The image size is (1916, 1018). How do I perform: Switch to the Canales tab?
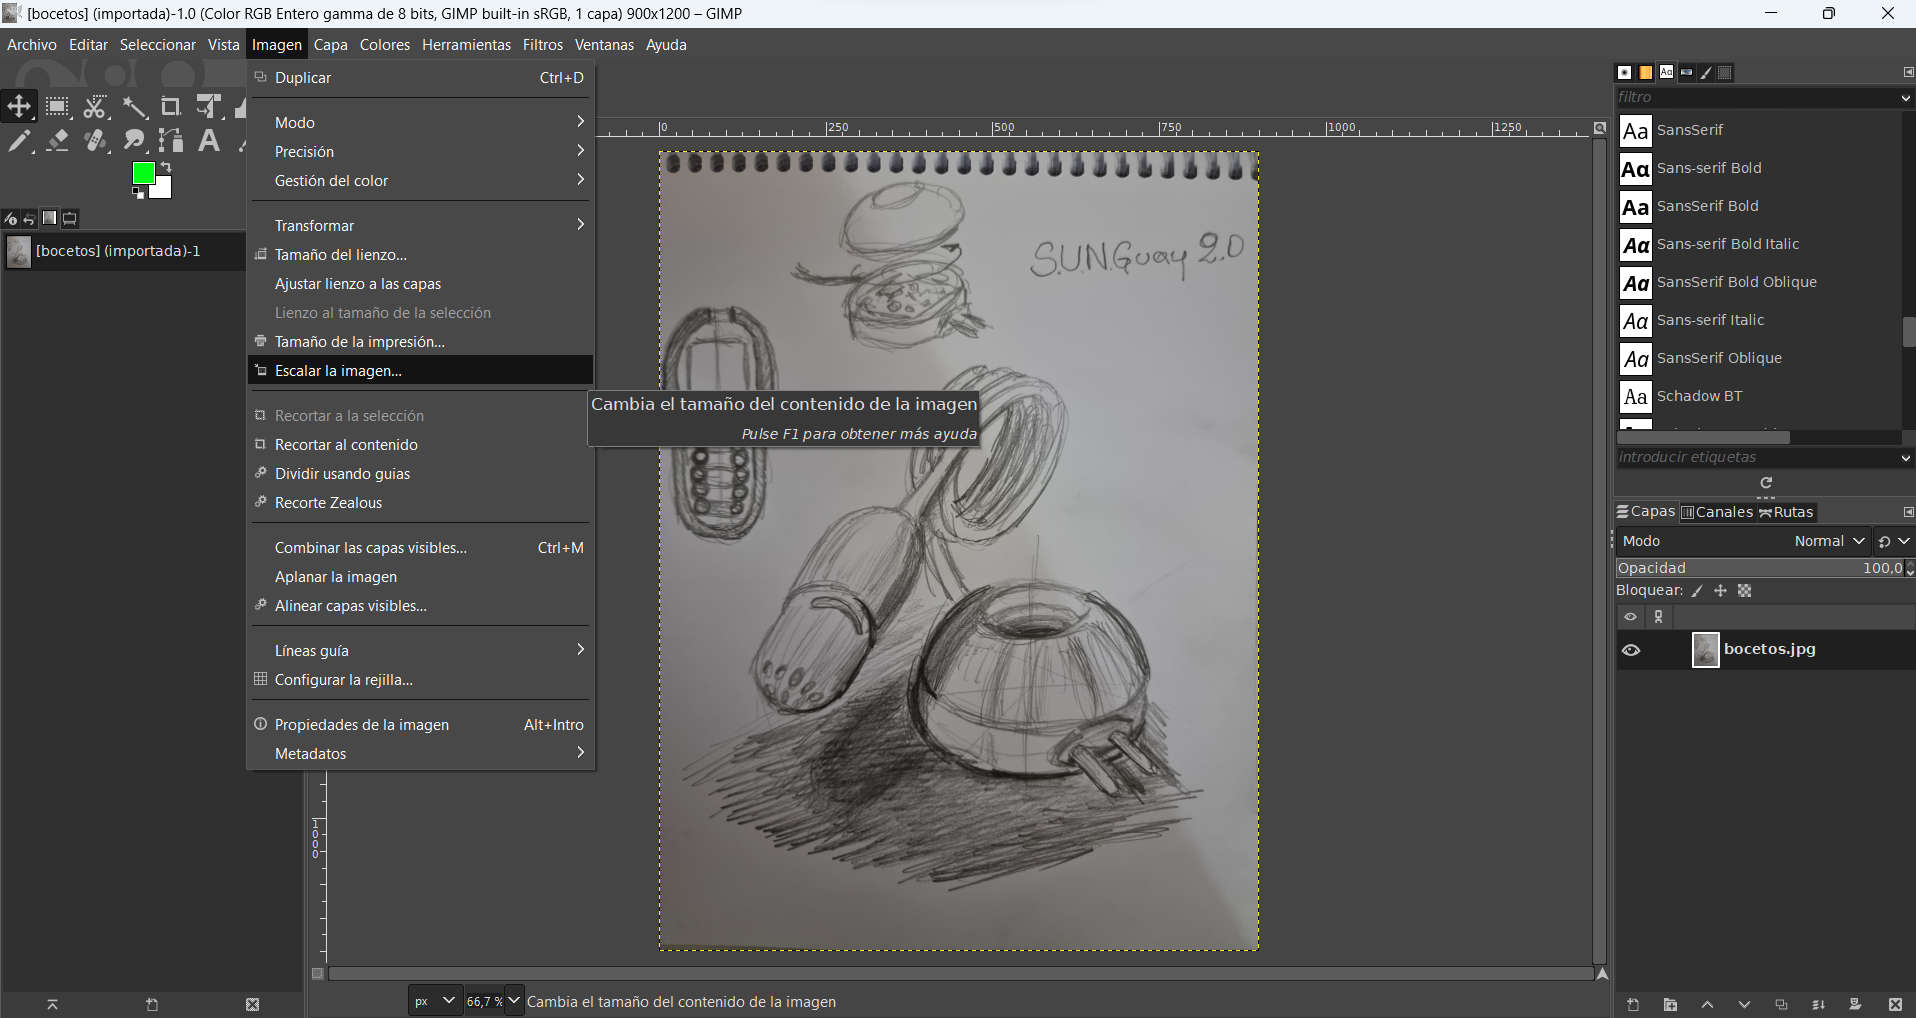1717,512
